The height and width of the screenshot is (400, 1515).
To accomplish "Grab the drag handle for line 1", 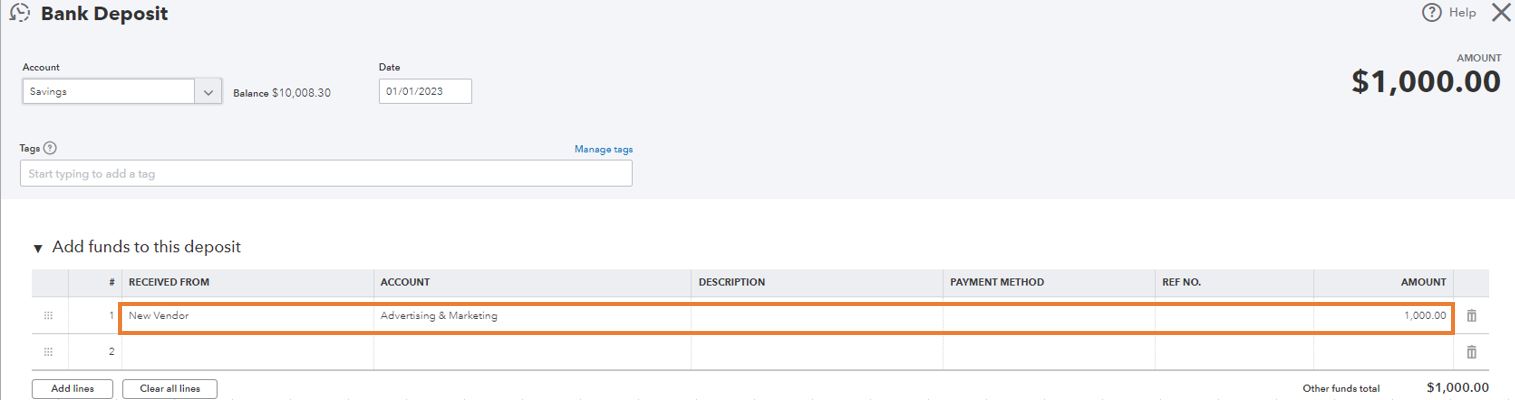I will pyautogui.click(x=48, y=316).
